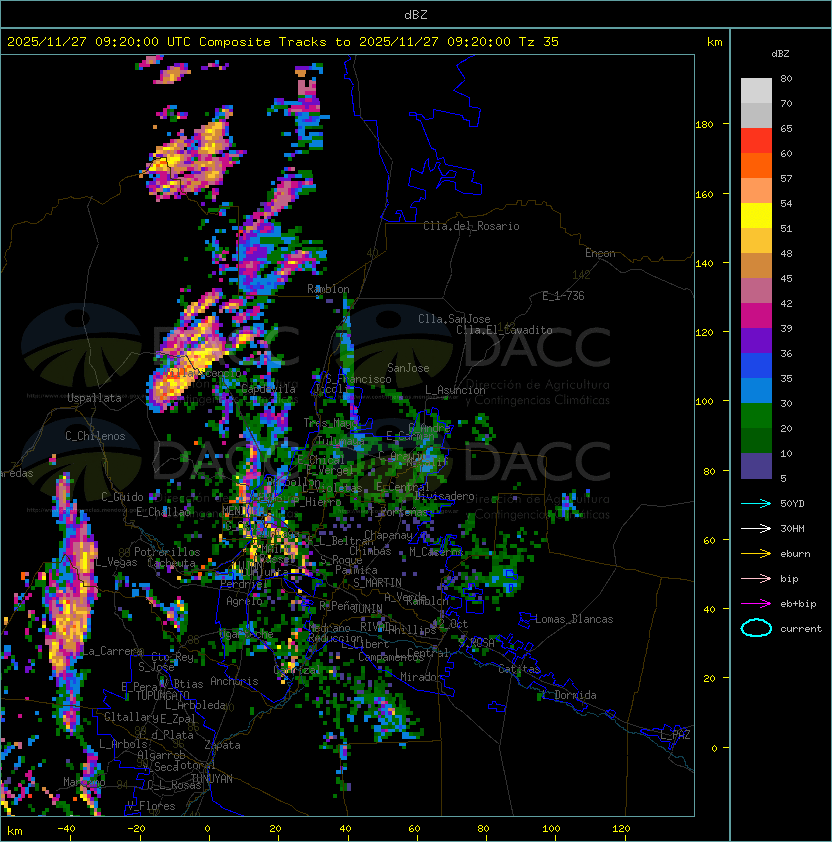Pick the light grey swatch at top of dBZ scale
The image size is (832, 842).
(x=756, y=90)
